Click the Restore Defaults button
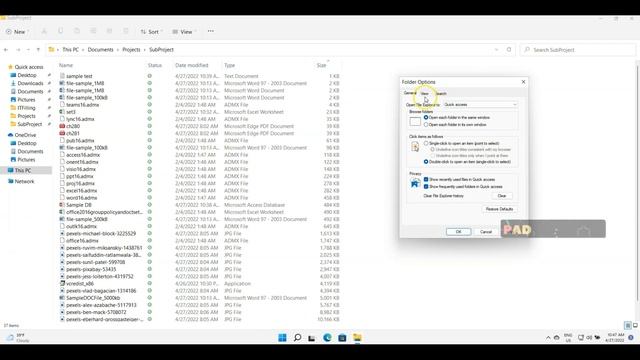The height and width of the screenshot is (360, 640). click(499, 209)
